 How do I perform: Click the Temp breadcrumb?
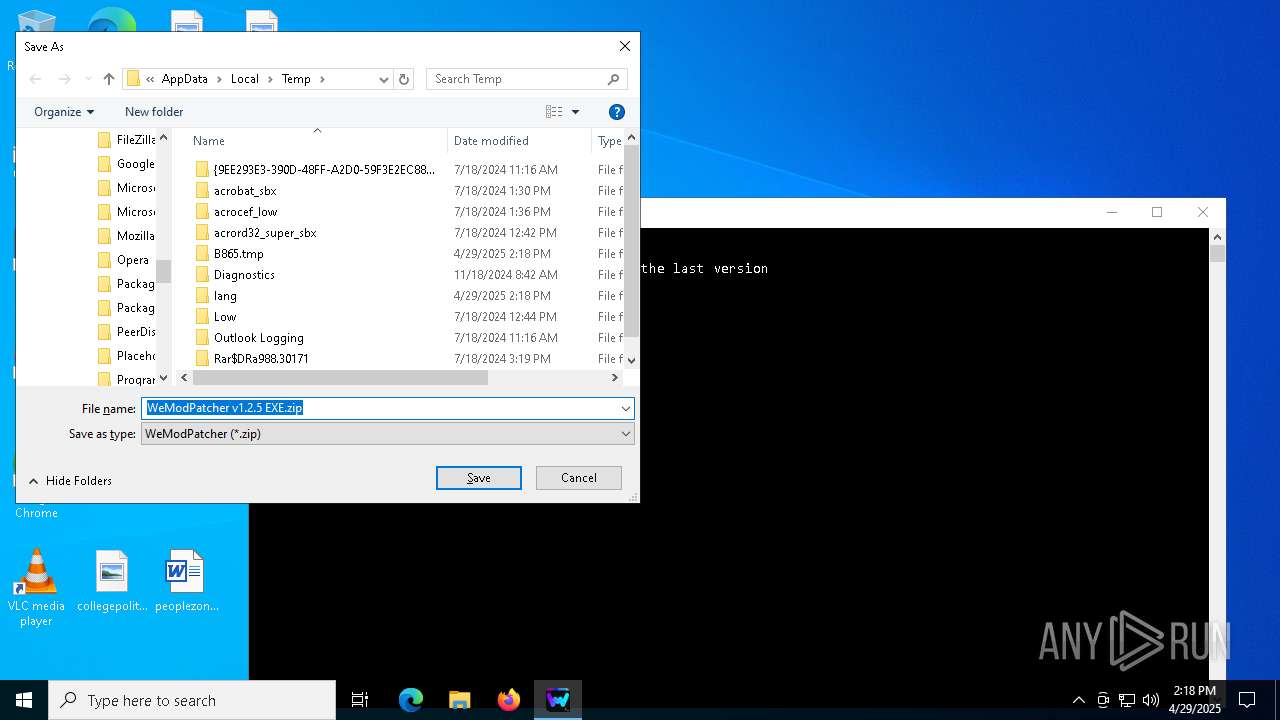[x=296, y=79]
